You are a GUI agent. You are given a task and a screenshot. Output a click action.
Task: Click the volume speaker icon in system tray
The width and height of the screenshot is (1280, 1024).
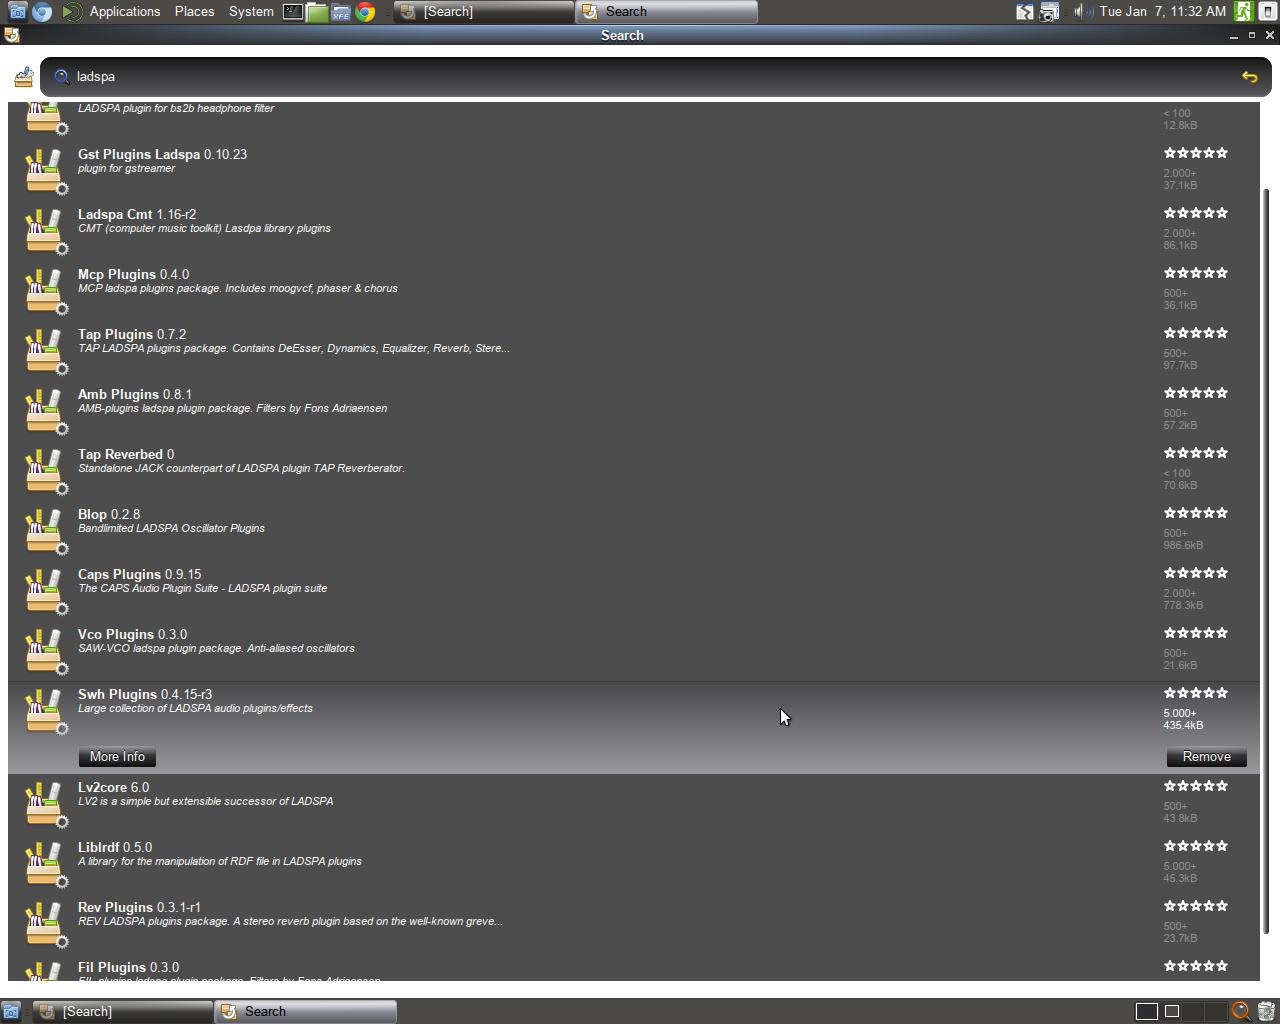pyautogui.click(x=1082, y=12)
